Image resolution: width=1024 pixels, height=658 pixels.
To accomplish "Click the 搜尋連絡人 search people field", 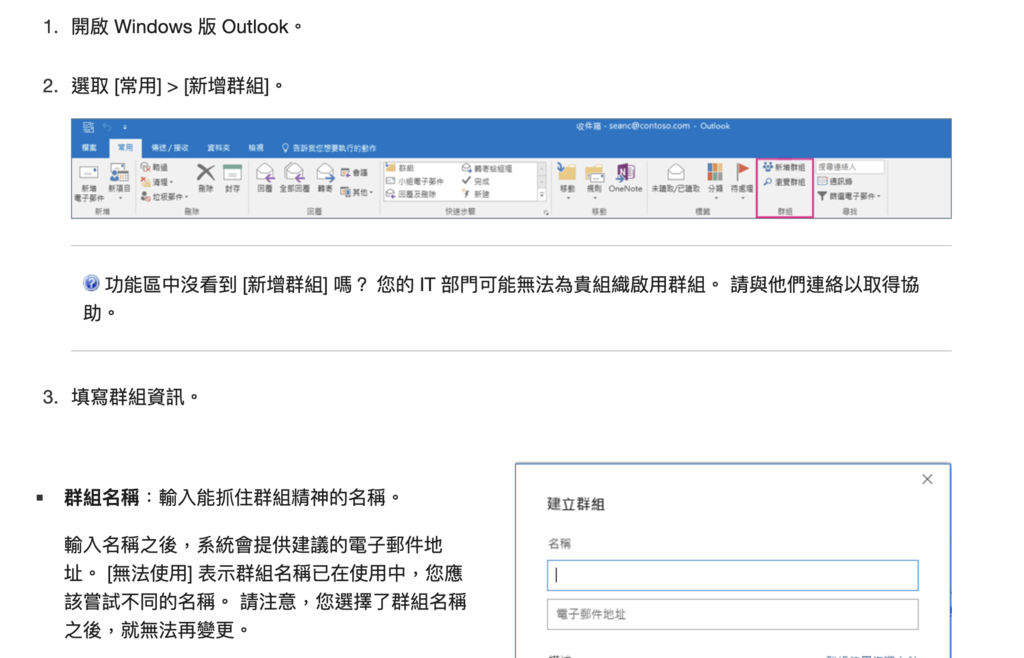I will tap(850, 167).
